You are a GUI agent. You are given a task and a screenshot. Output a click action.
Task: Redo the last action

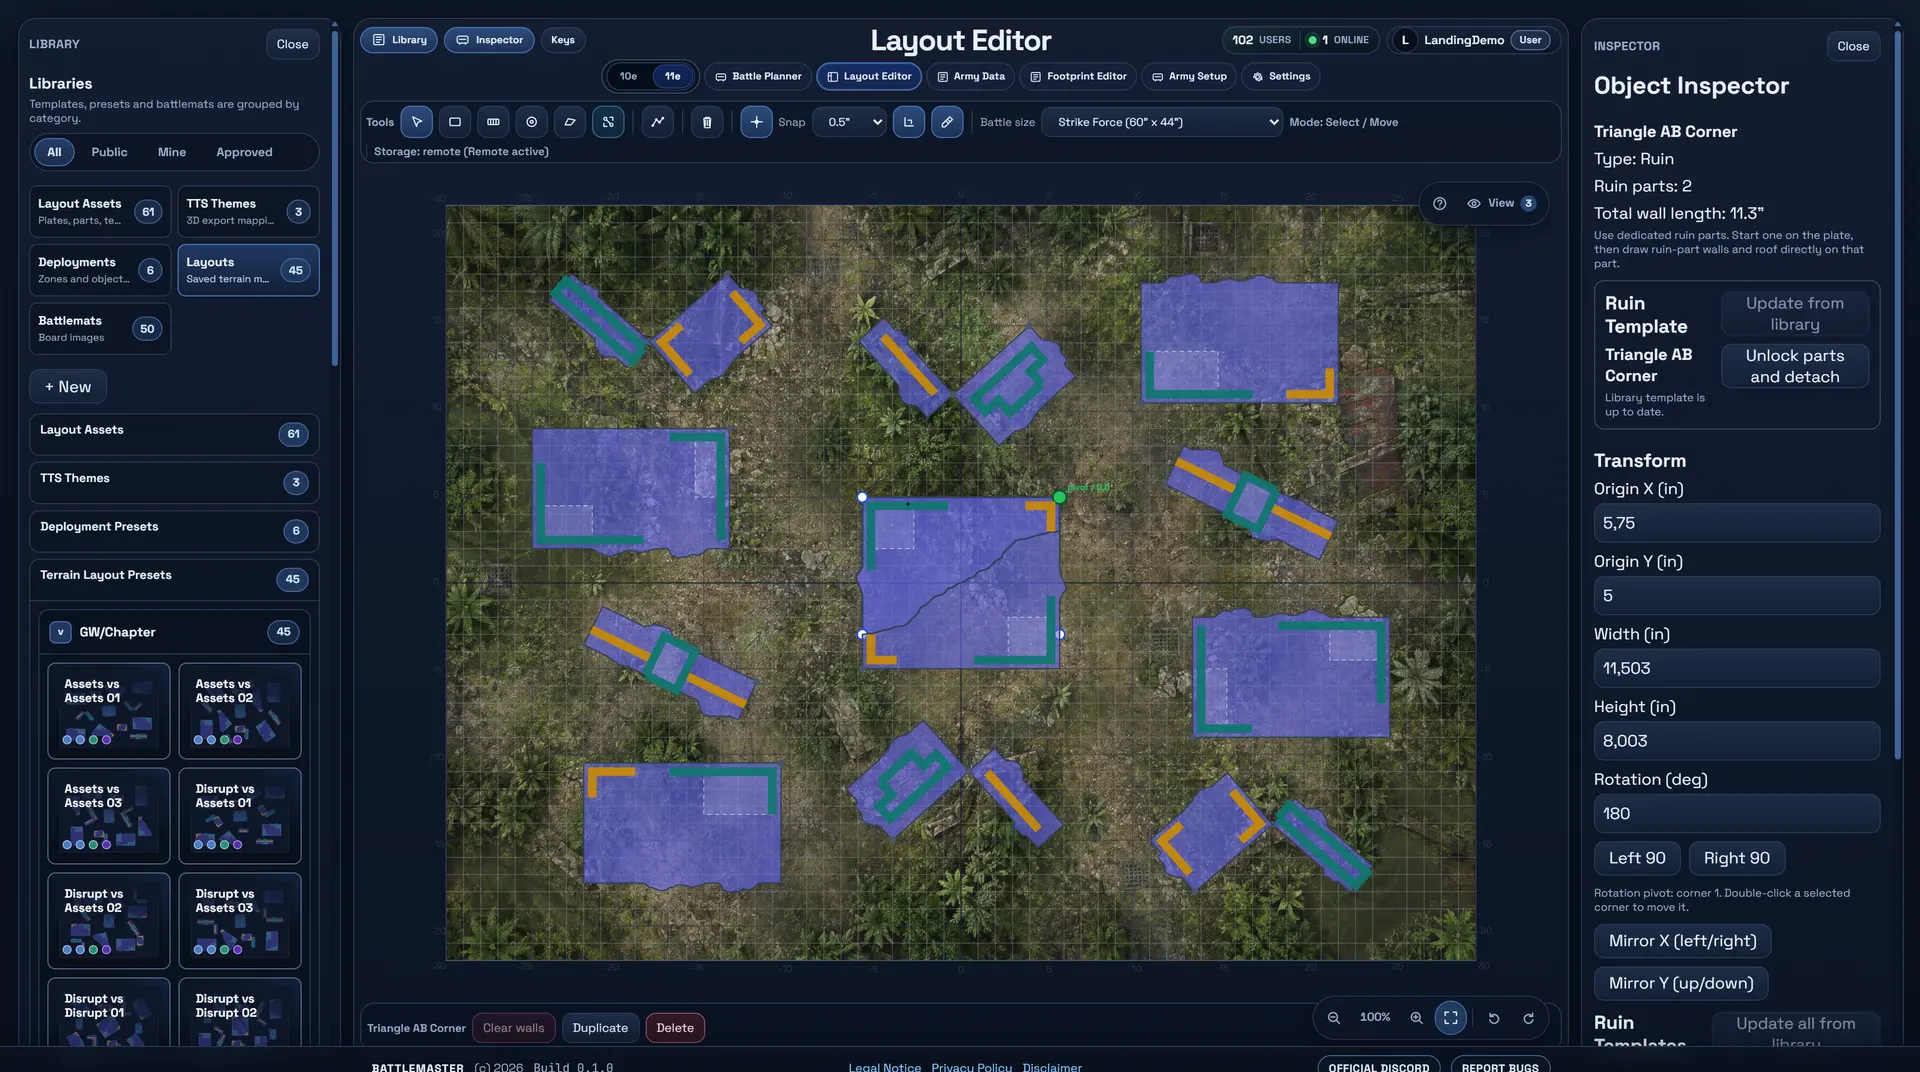[1529, 1018]
